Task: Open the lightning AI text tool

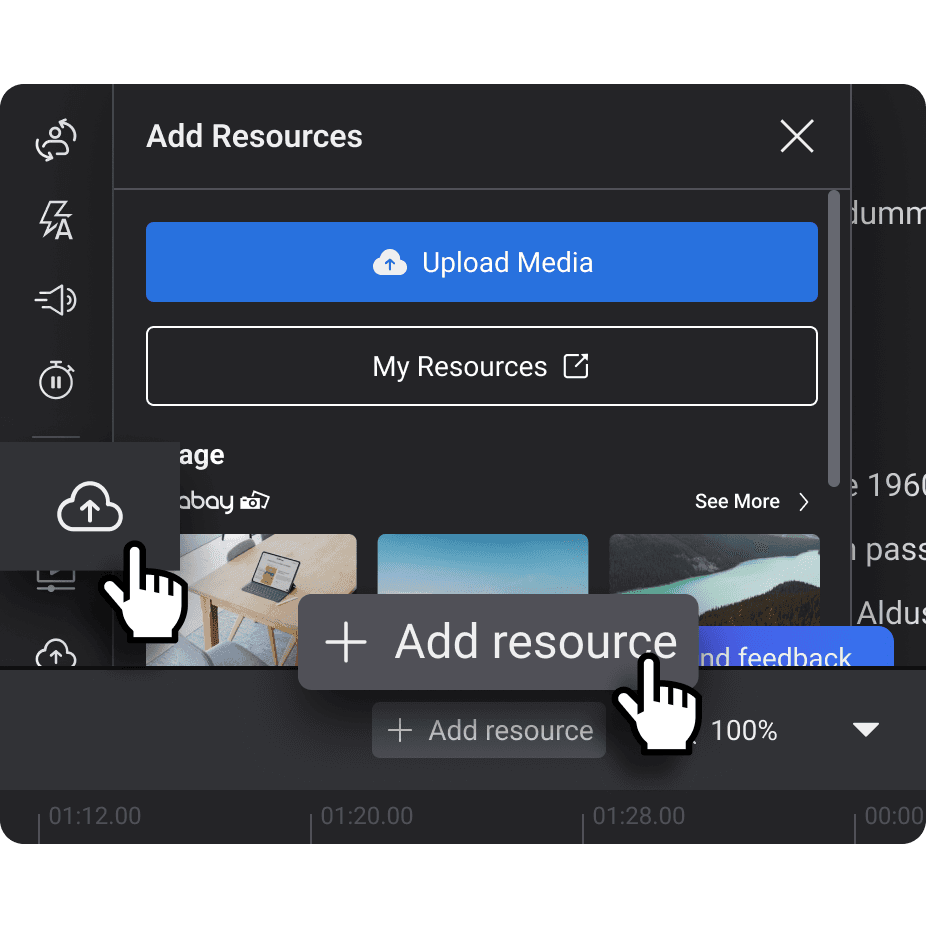Action: [x=56, y=220]
